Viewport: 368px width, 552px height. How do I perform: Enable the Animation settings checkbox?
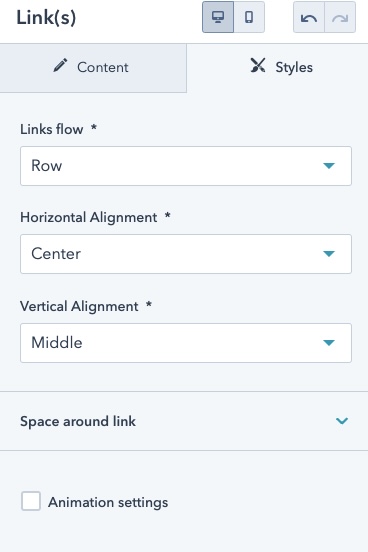(31, 501)
